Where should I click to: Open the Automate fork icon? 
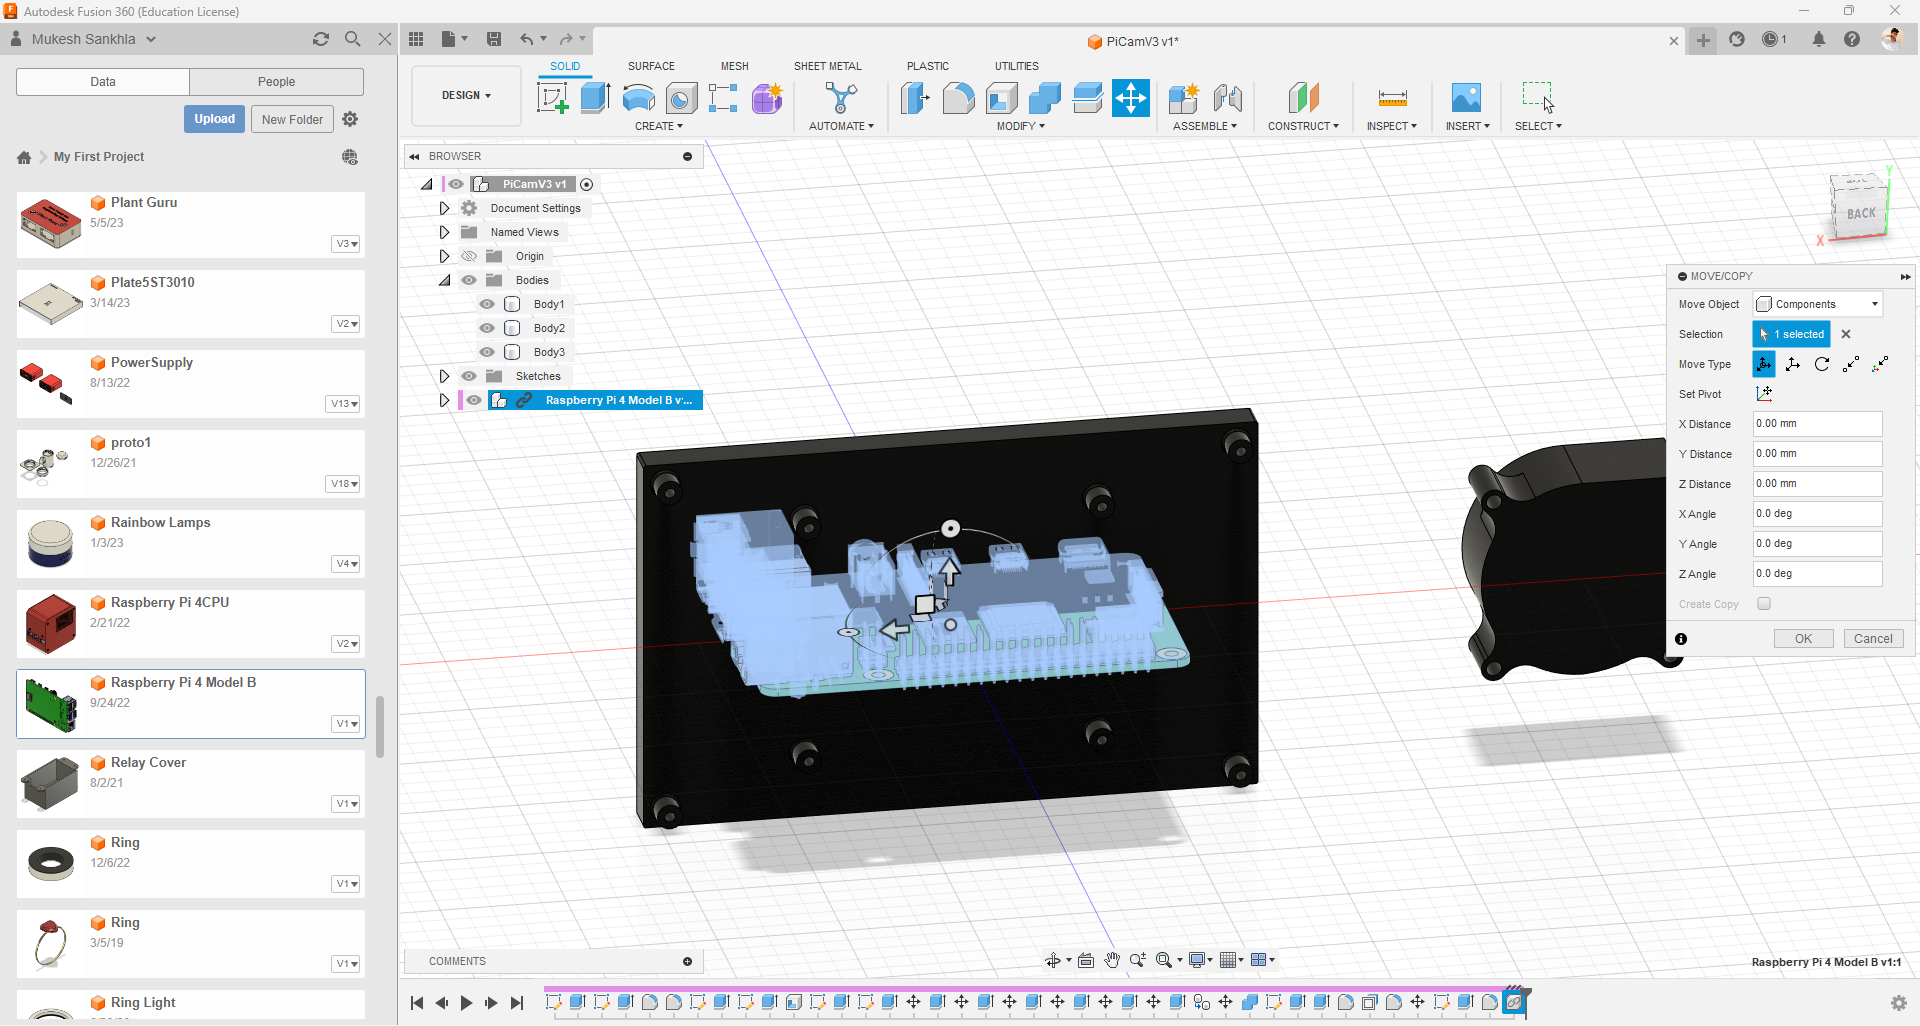(841, 98)
